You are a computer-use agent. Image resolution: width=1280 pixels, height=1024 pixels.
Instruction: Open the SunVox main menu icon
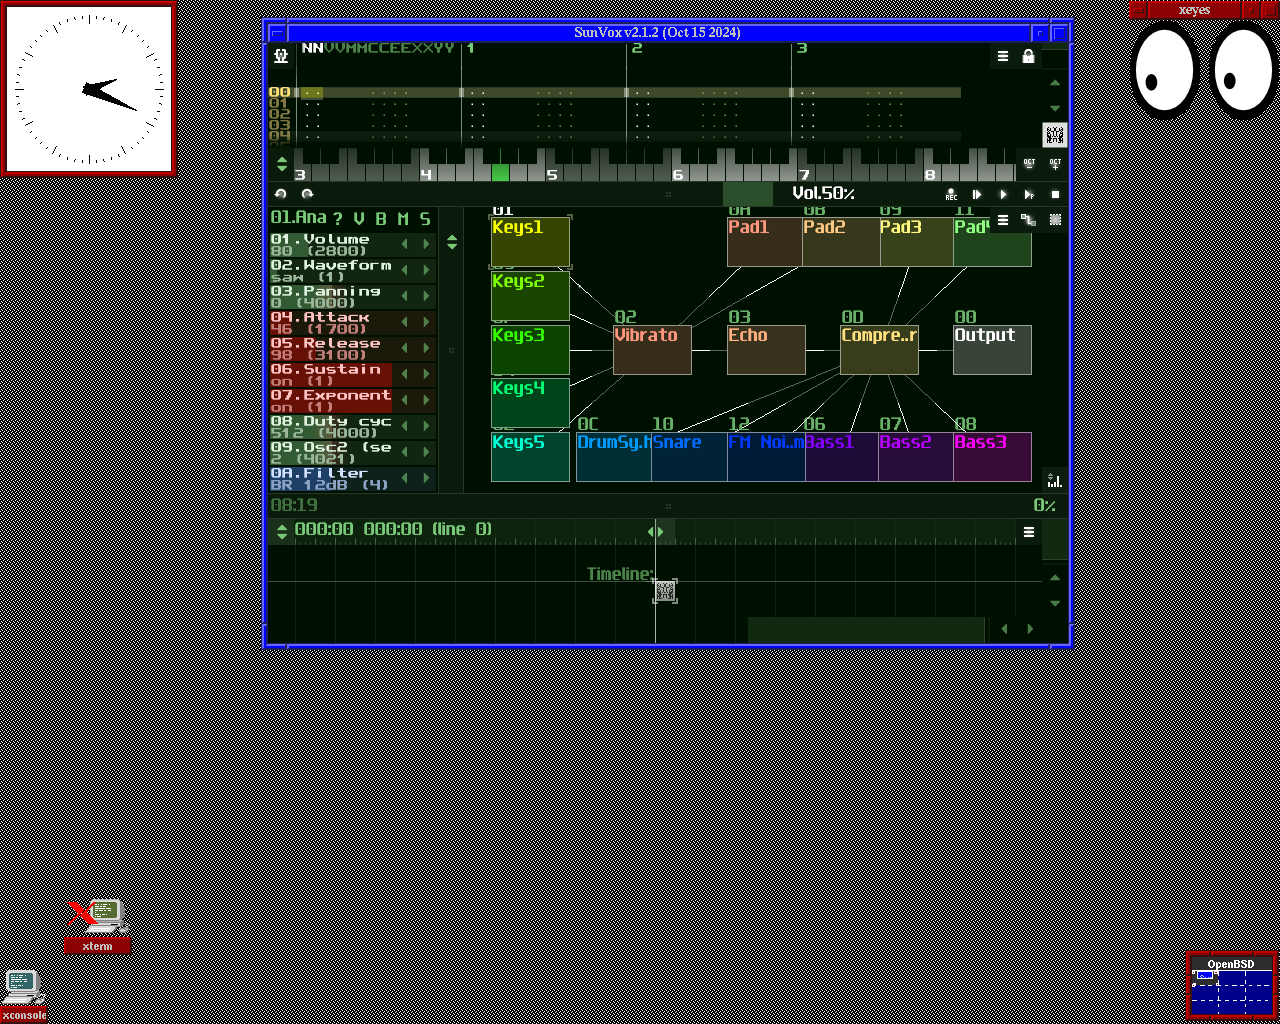281,56
